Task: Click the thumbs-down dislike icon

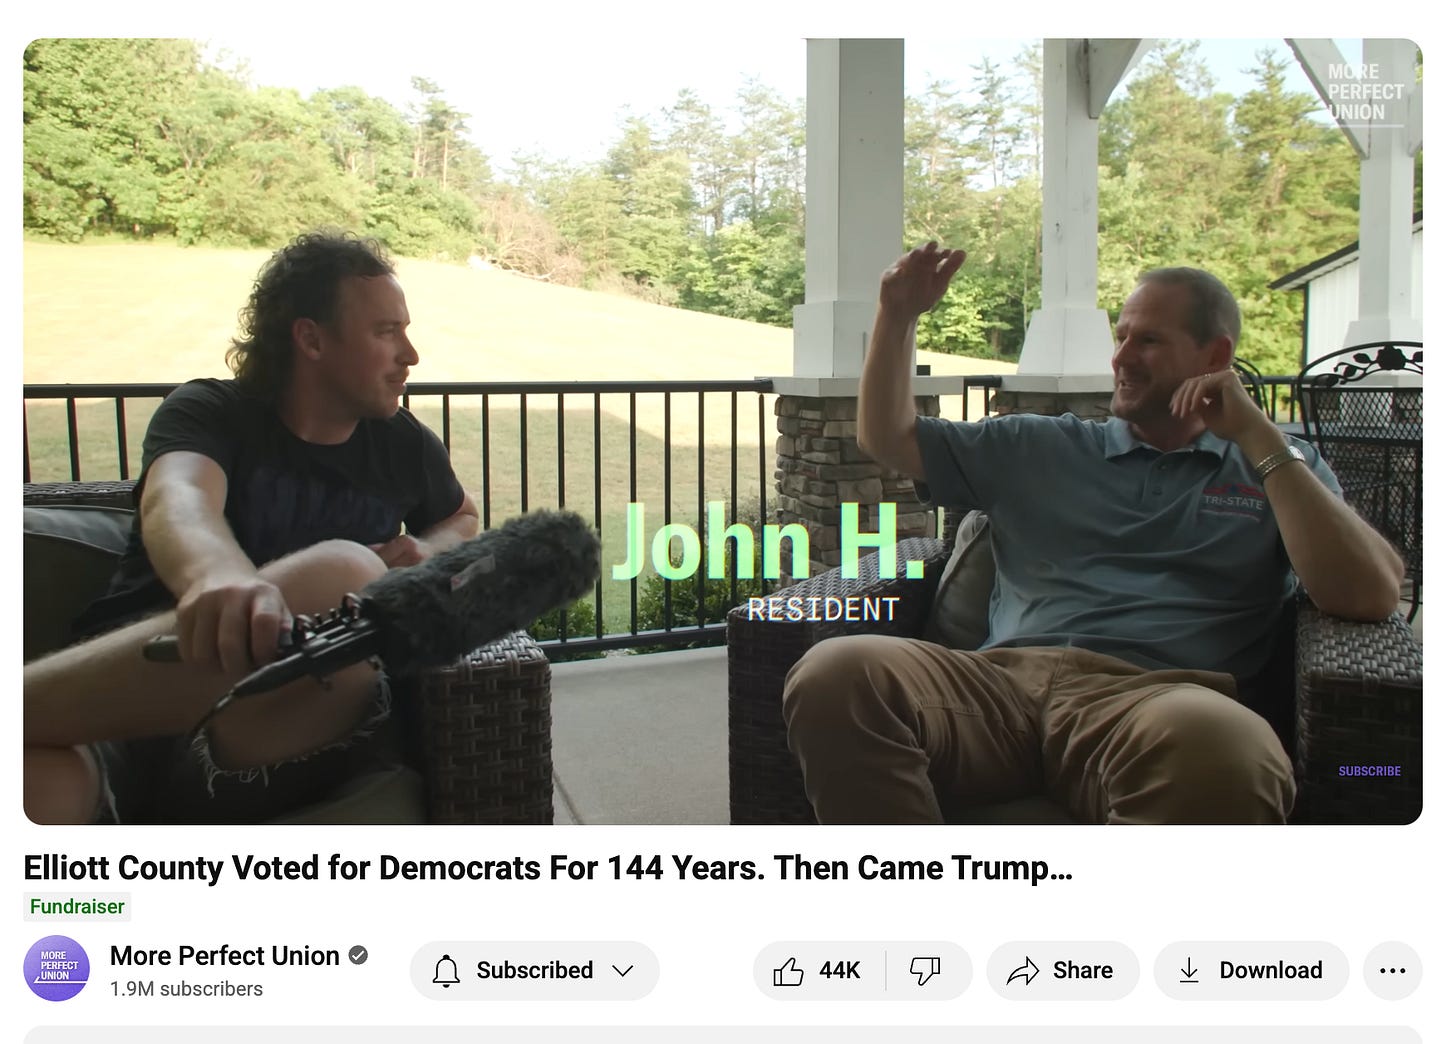Action: (x=925, y=970)
